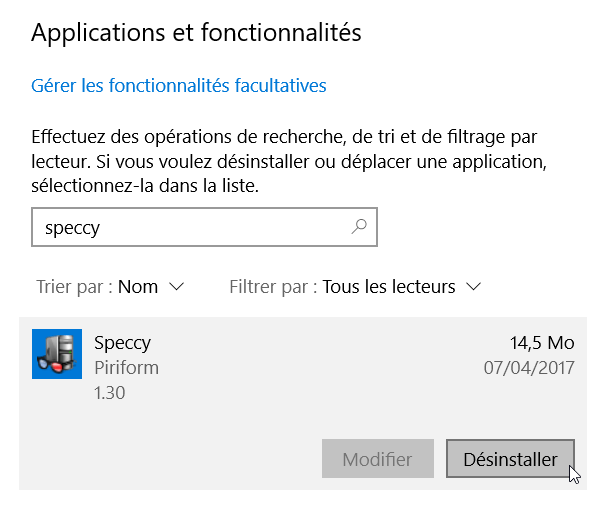Click the magnifying glass search icon
This screenshot has height=516, width=610.
(x=359, y=226)
